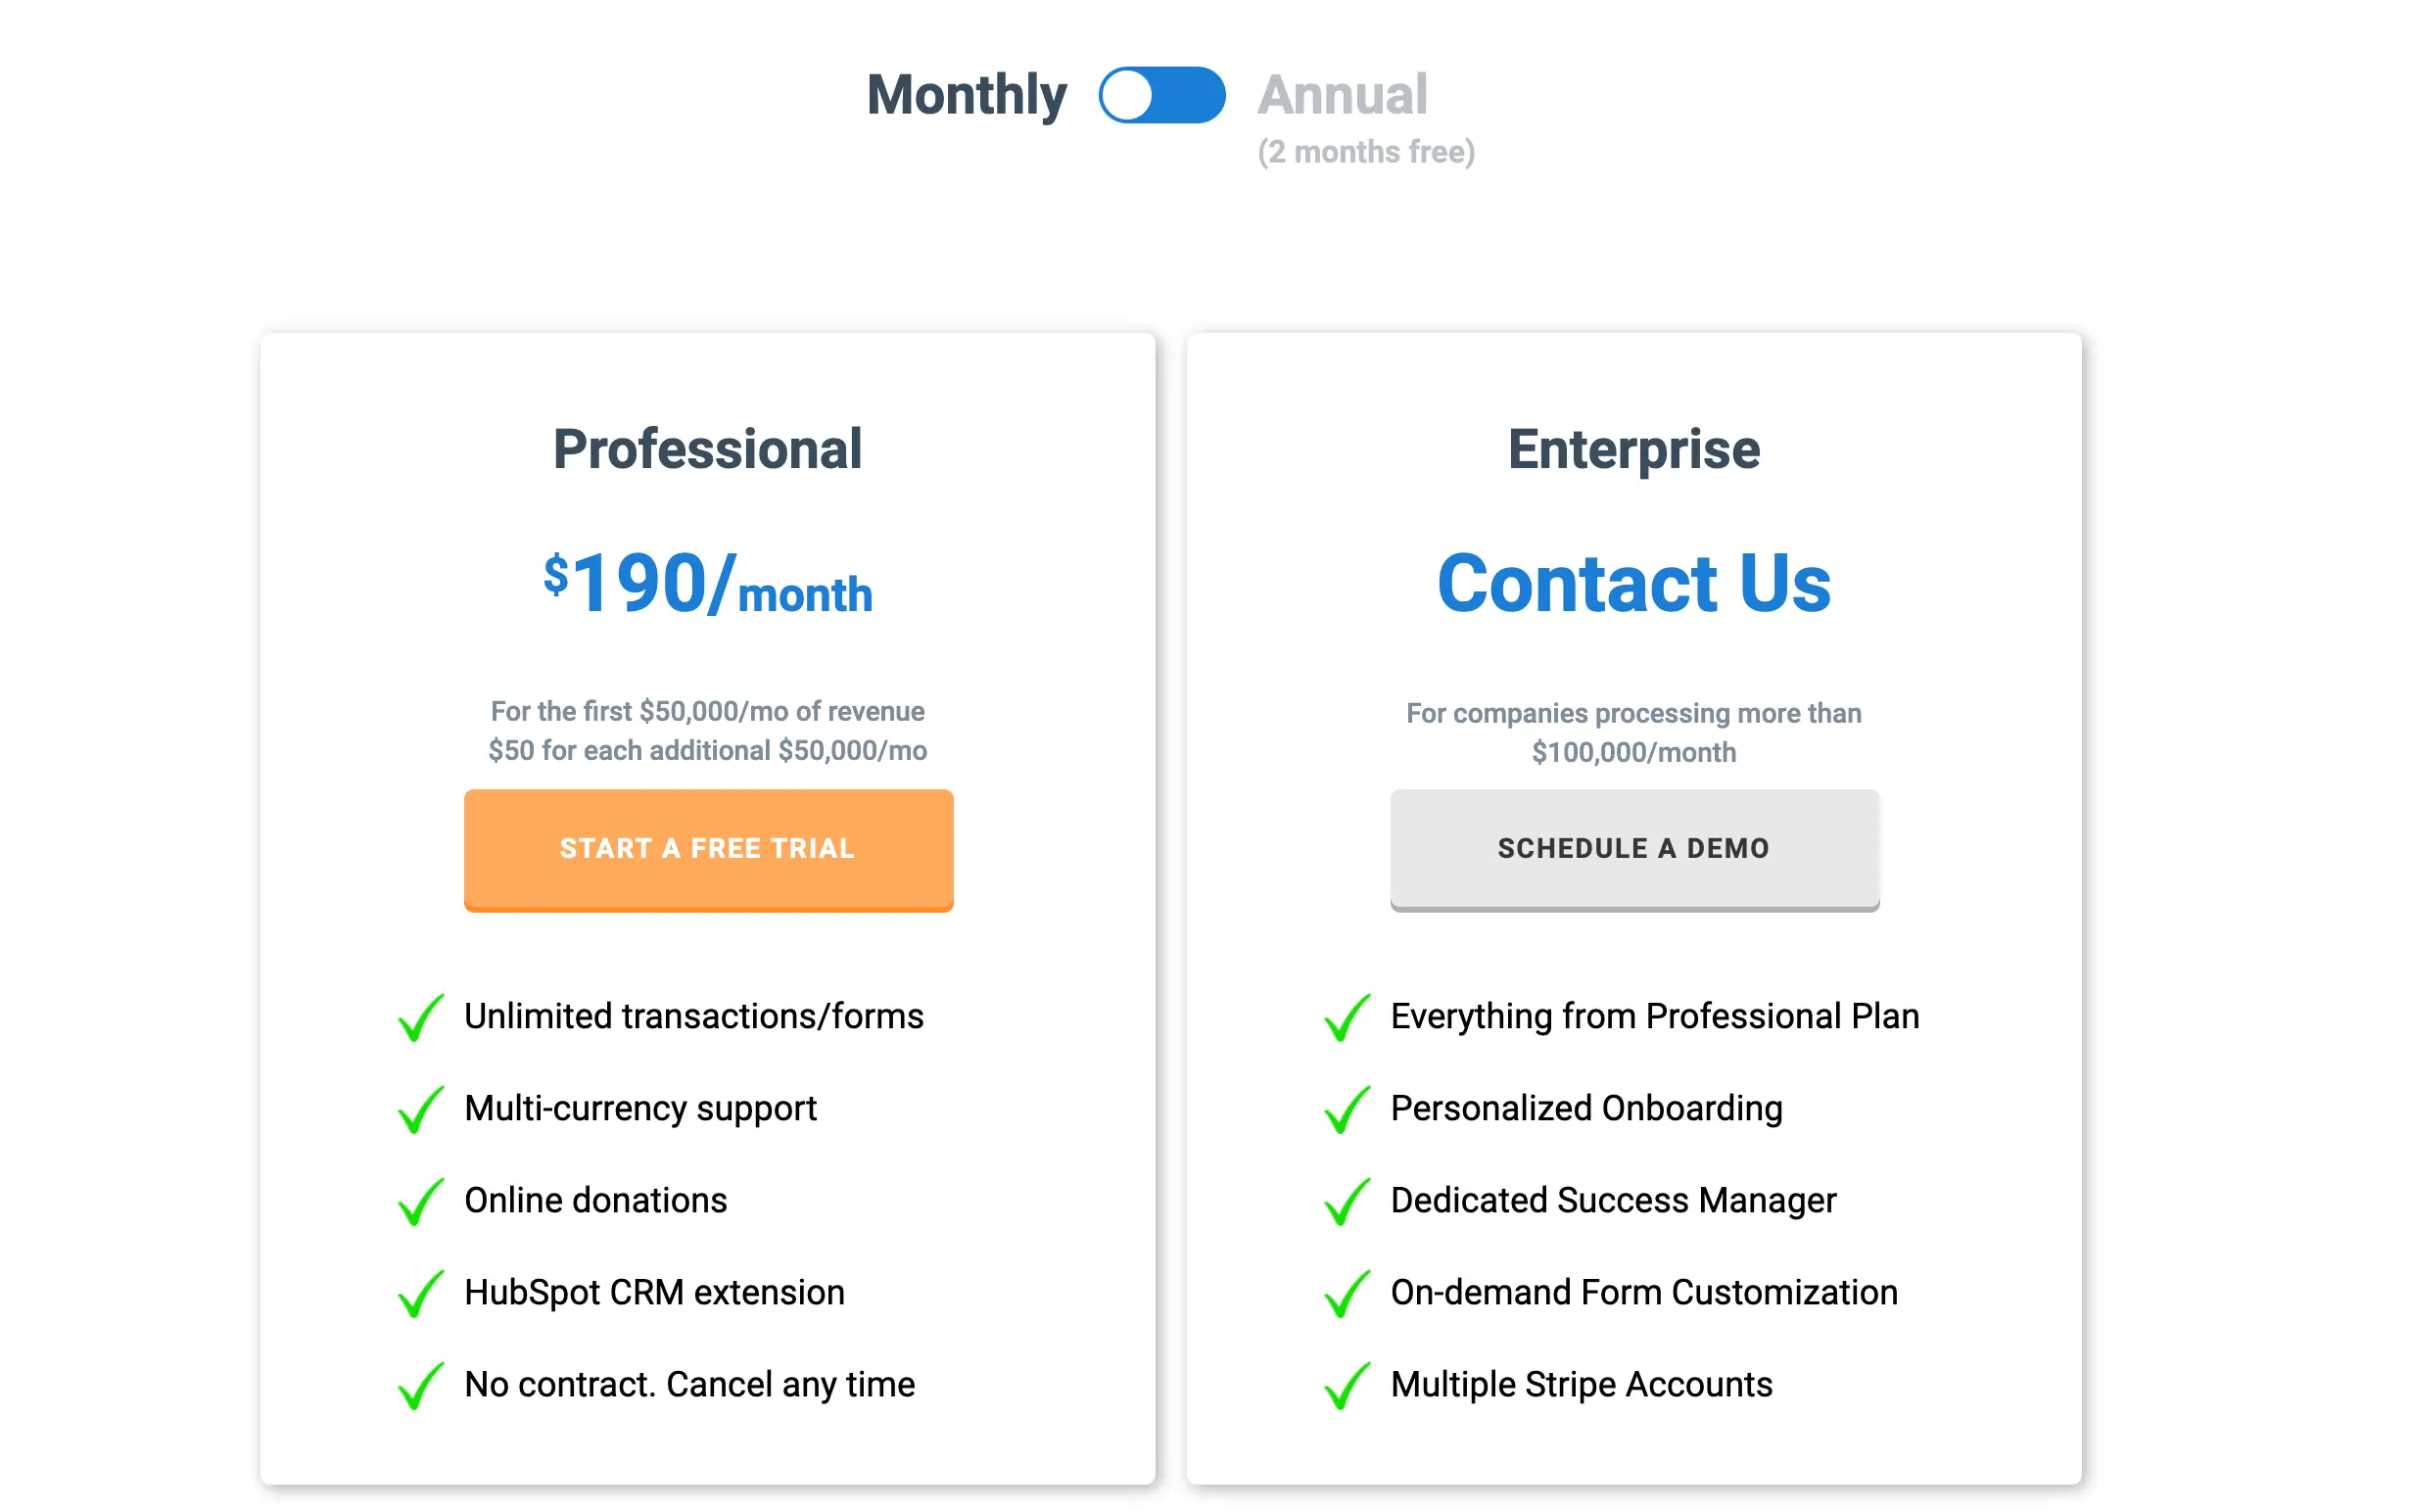2411x1512 pixels.
Task: Click checkmark beside Unlimited transactions/forms
Action: point(421,1017)
